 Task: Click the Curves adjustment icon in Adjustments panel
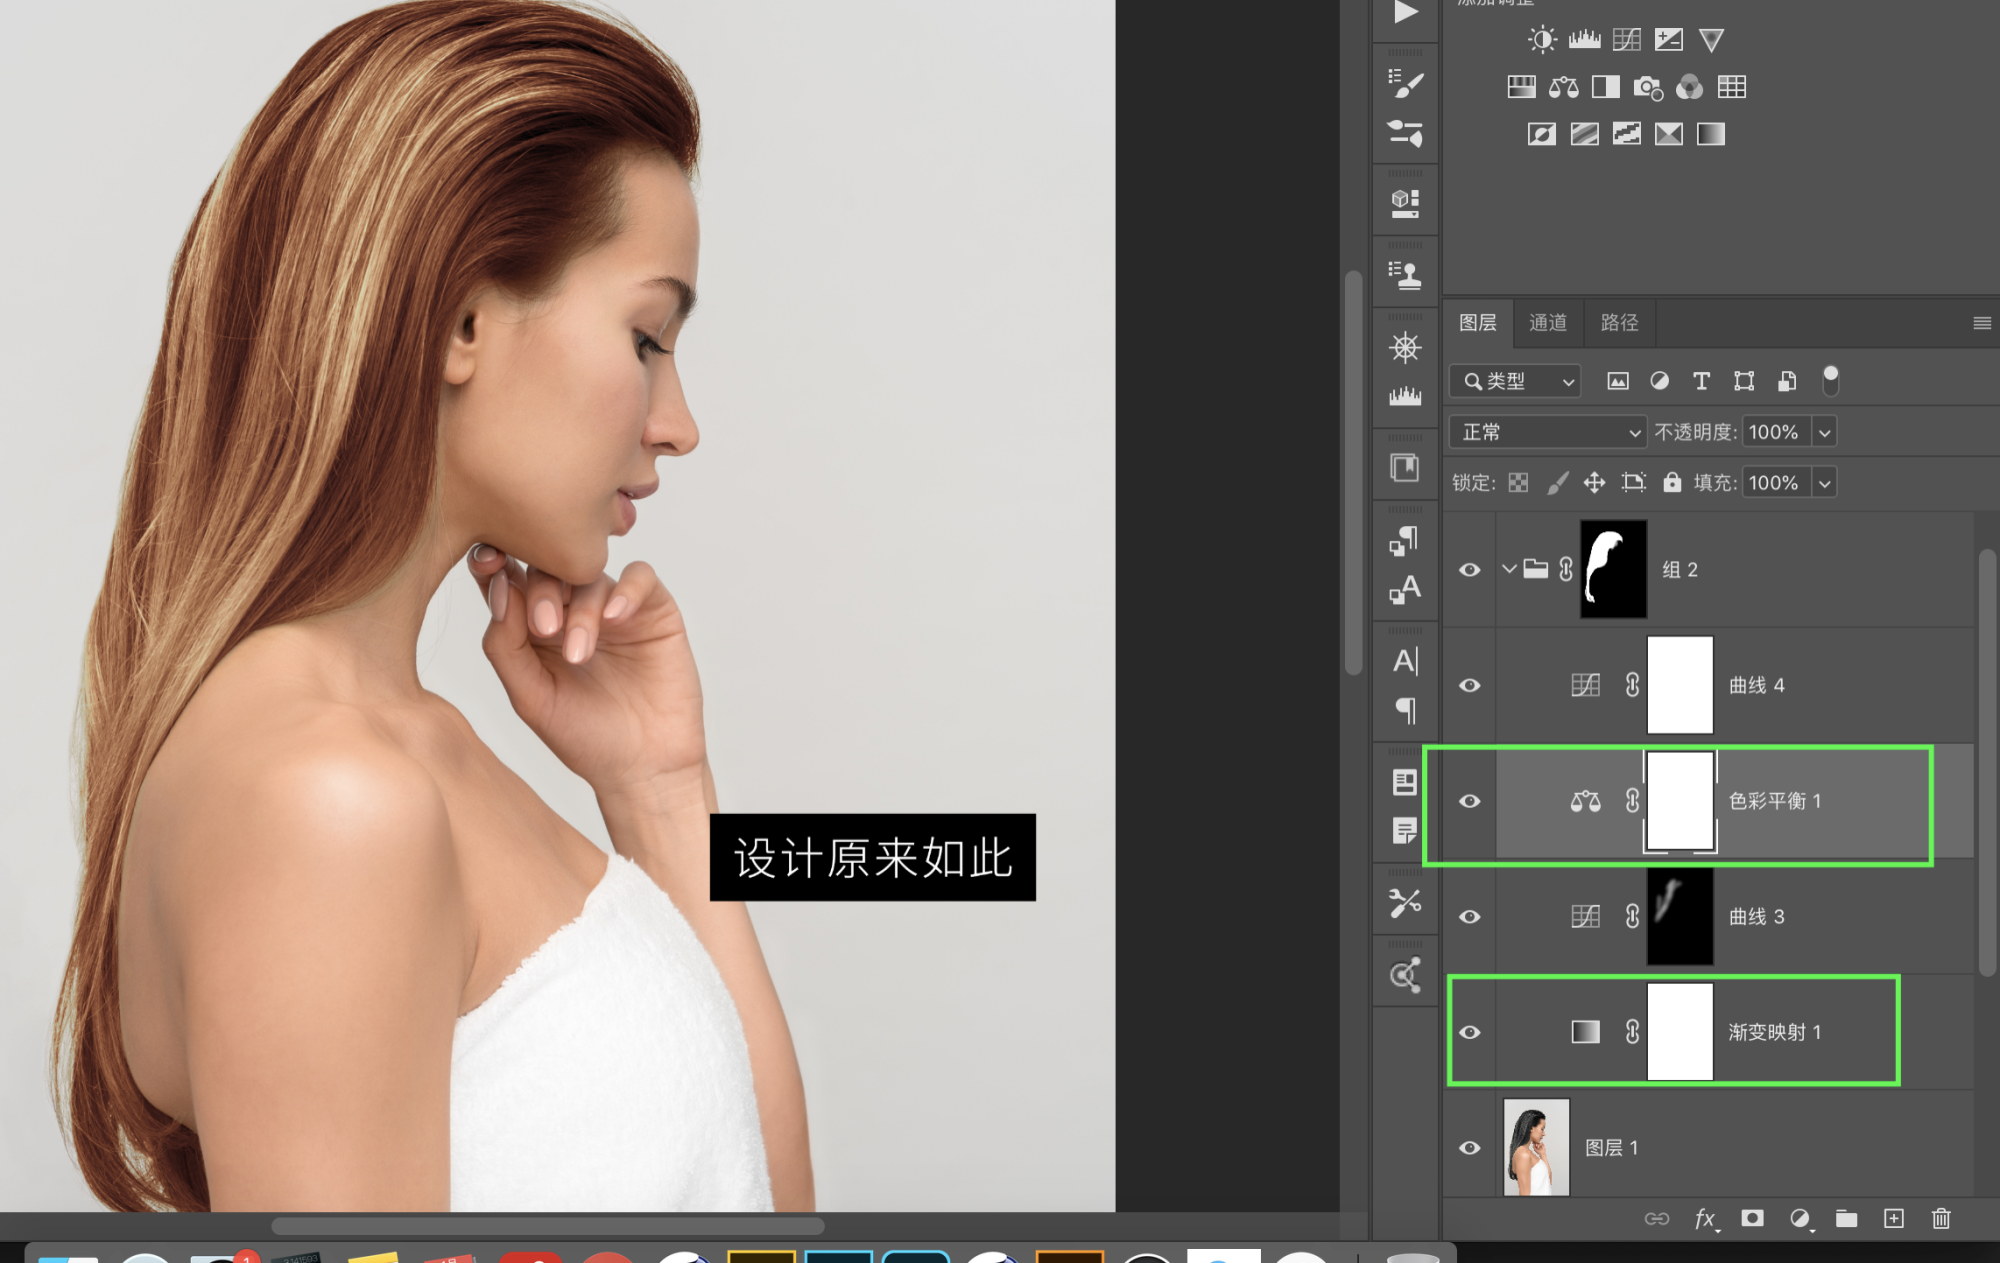(x=1626, y=40)
